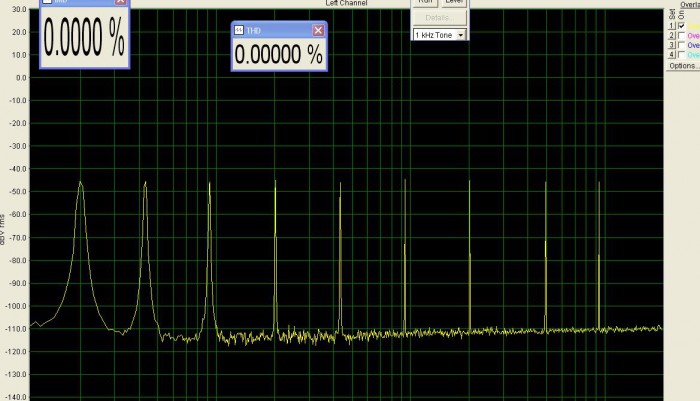This screenshot has height=401, width=700.
Task: Close the THD readout window
Action: point(318,30)
